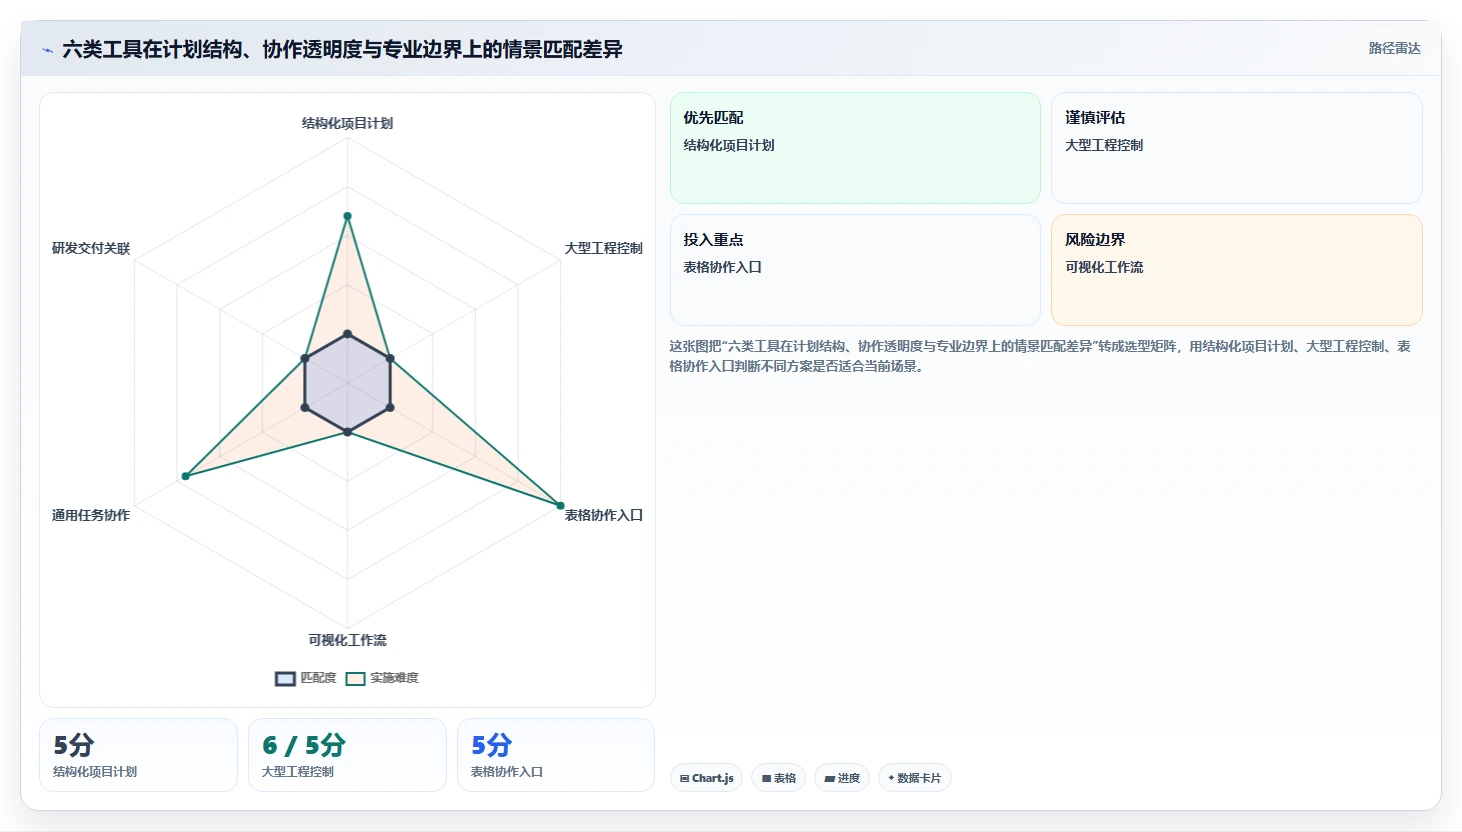Click the description paragraph starting 这张图把

(1040, 356)
